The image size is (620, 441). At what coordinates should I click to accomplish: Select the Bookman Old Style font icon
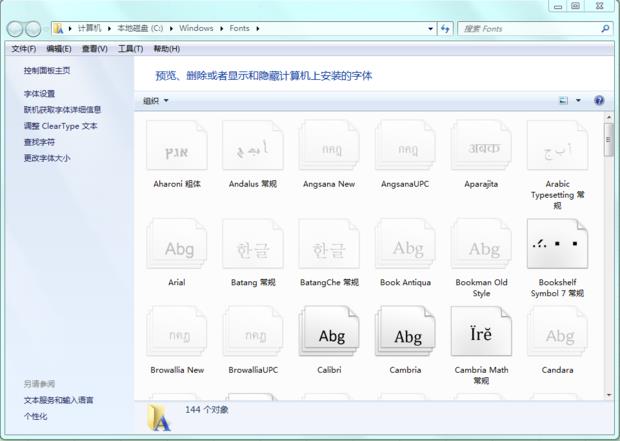click(x=481, y=244)
